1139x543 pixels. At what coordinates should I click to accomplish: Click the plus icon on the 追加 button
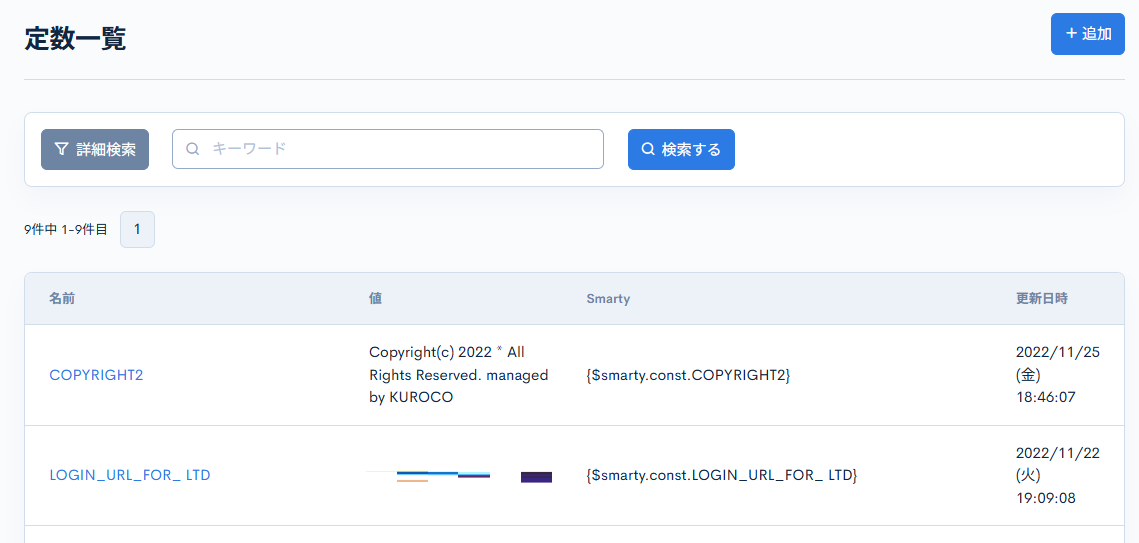point(1071,34)
